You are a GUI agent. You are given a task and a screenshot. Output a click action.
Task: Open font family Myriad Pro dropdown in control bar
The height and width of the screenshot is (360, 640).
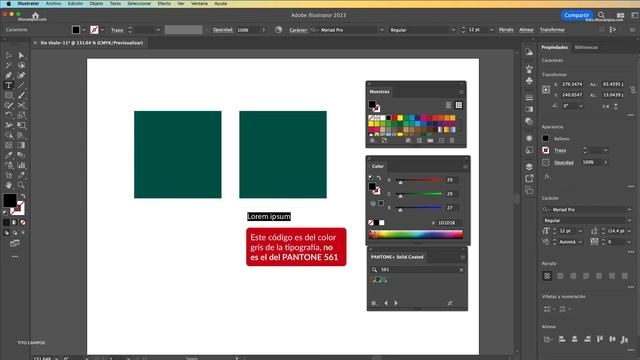coord(382,30)
